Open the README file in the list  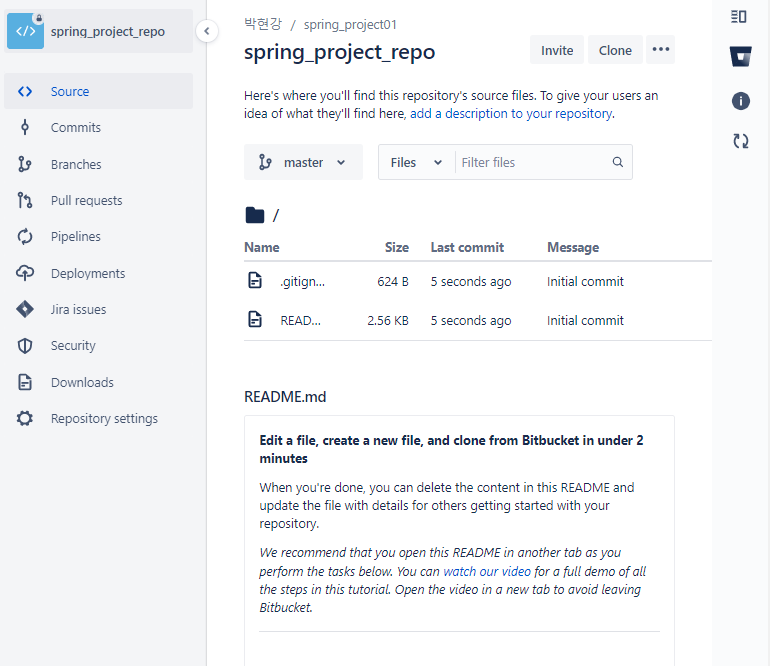(301, 320)
